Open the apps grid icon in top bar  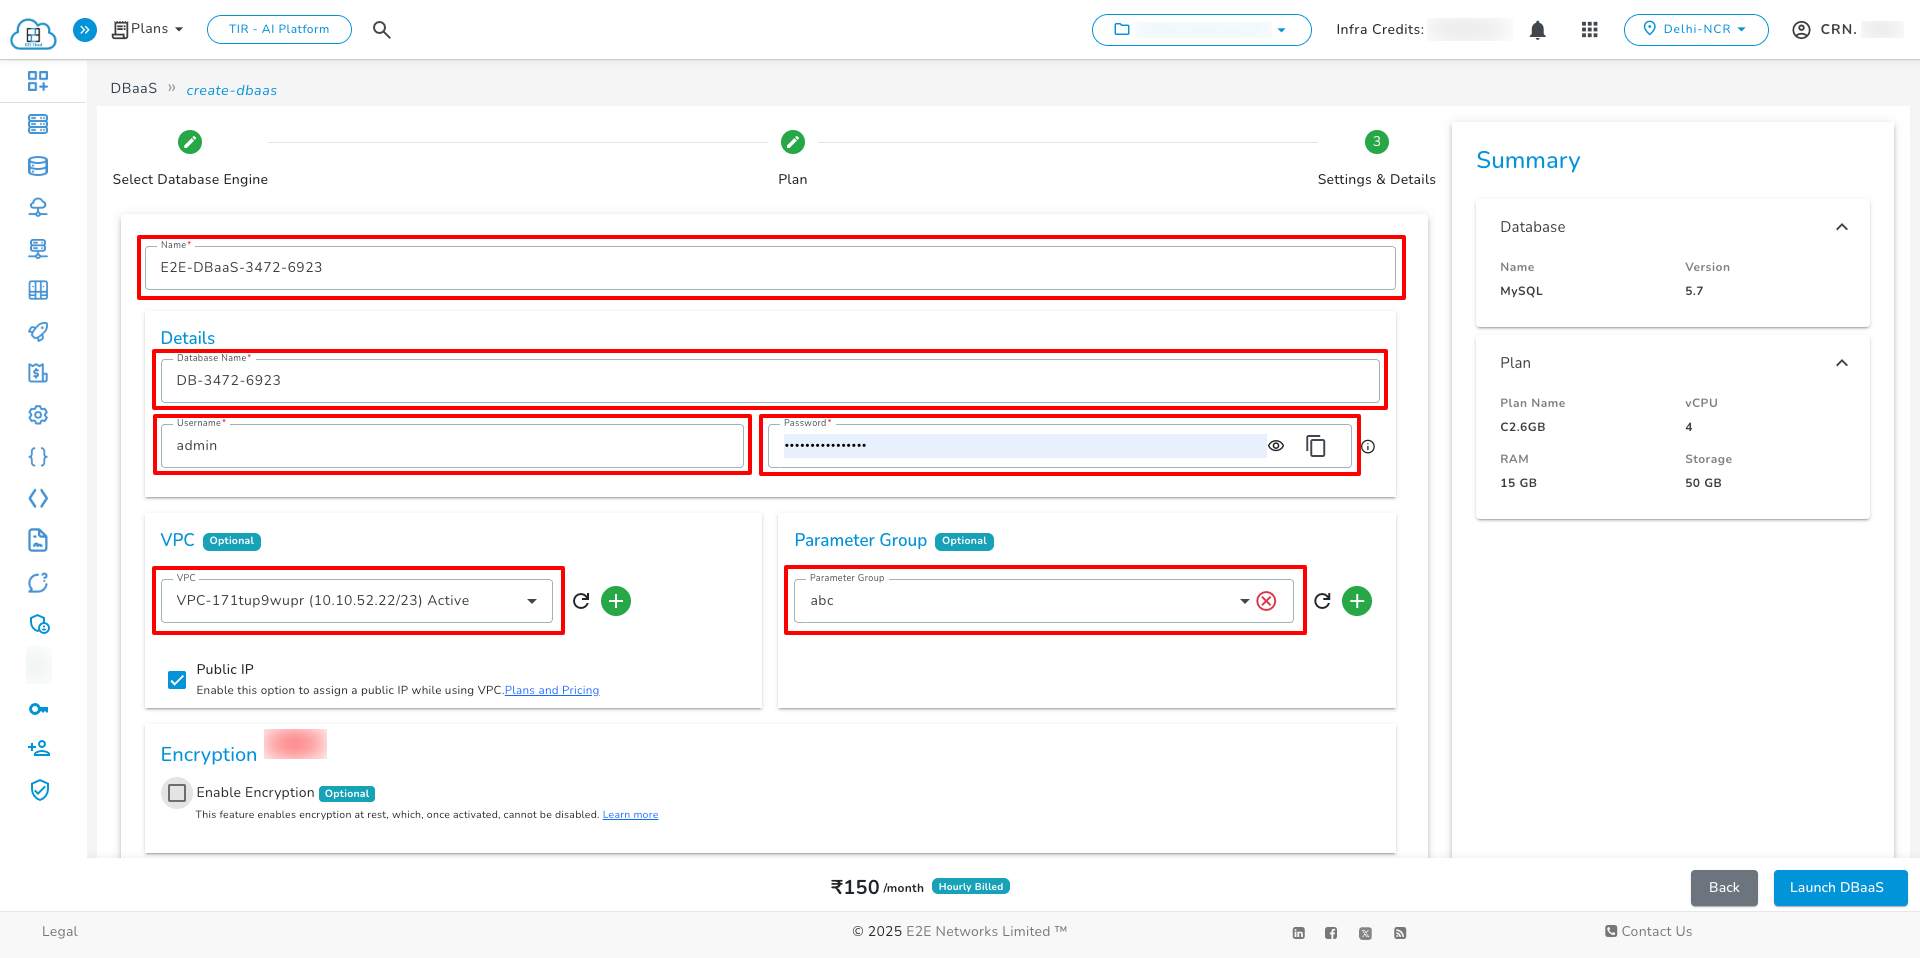[1589, 30]
